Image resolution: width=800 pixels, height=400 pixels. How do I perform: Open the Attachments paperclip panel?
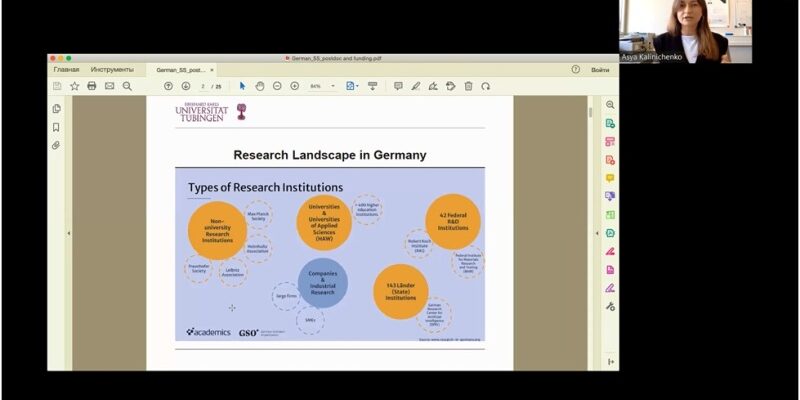(56, 145)
